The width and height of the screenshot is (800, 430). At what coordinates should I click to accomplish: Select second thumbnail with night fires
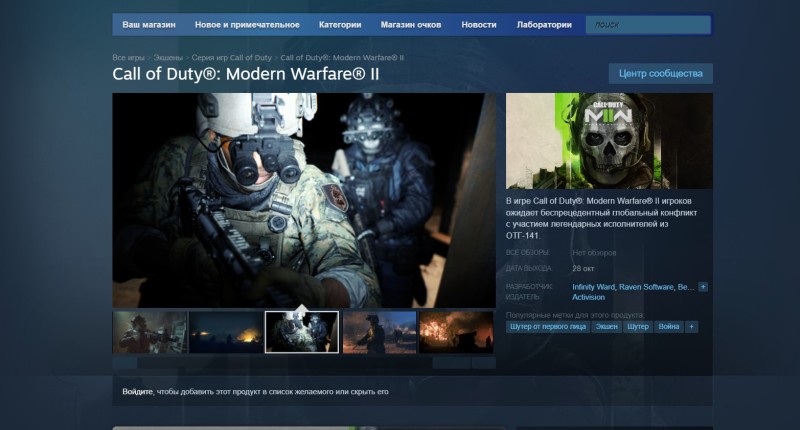(x=226, y=332)
